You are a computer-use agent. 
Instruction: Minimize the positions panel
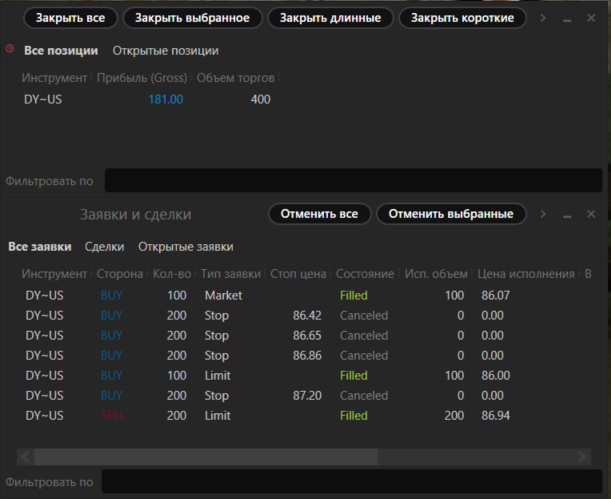[567, 18]
